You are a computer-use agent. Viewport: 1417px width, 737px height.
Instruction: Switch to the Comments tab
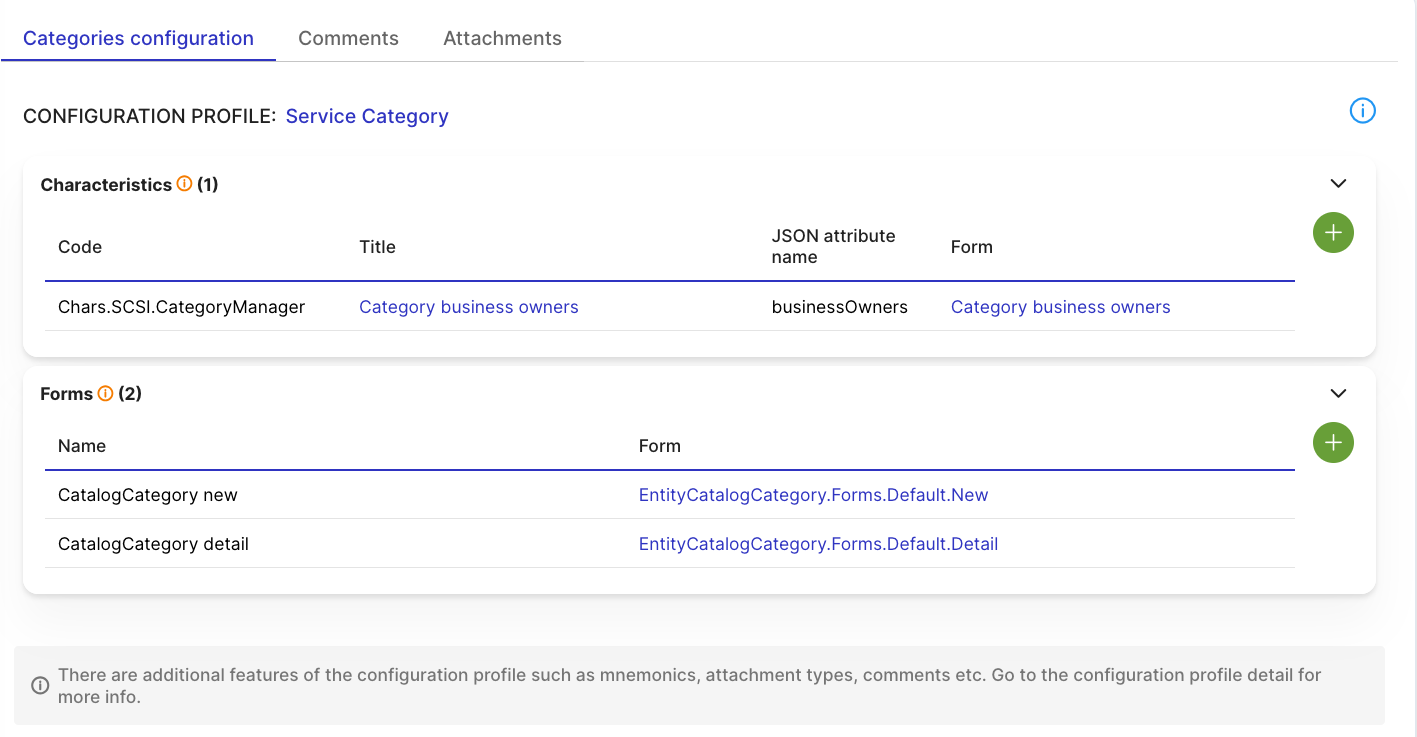(x=348, y=38)
